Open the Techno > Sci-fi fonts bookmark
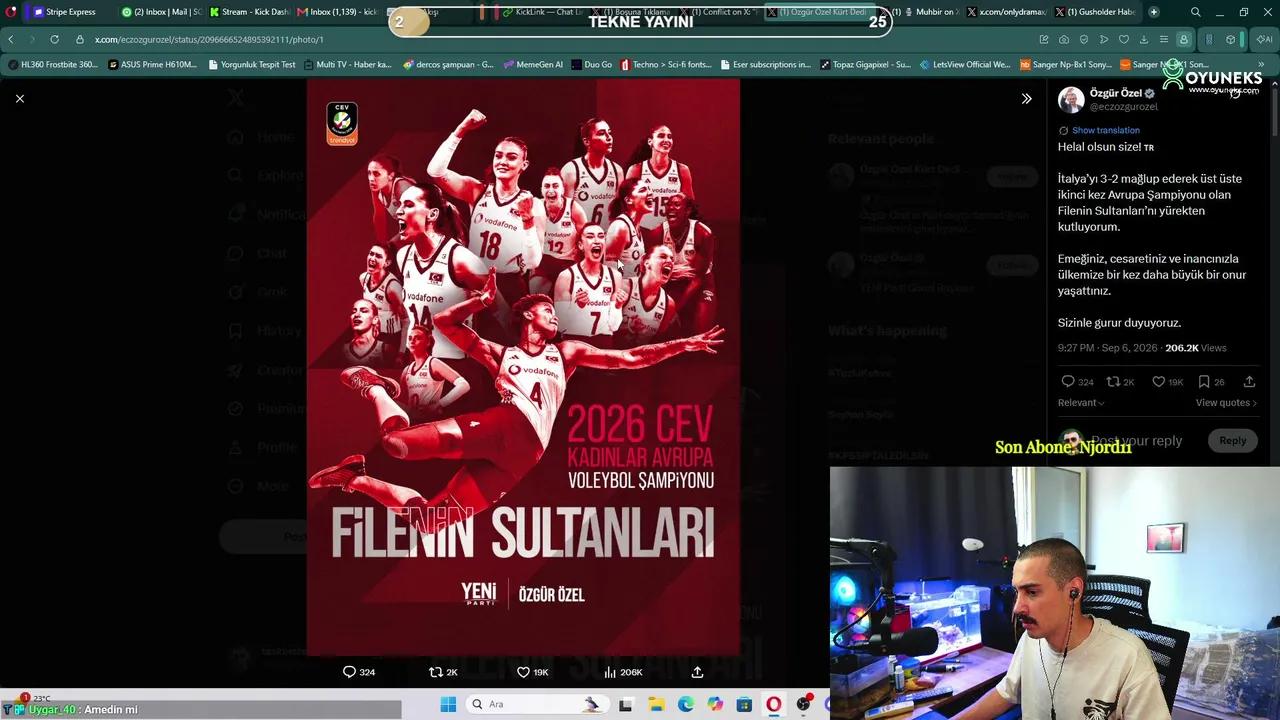Screen dimensions: 1280x720 666,64
